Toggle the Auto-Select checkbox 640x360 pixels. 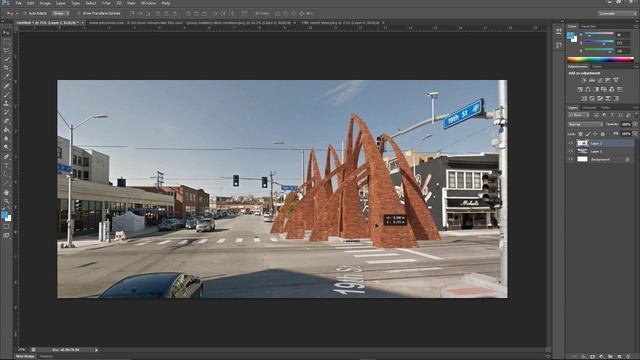(25, 13)
